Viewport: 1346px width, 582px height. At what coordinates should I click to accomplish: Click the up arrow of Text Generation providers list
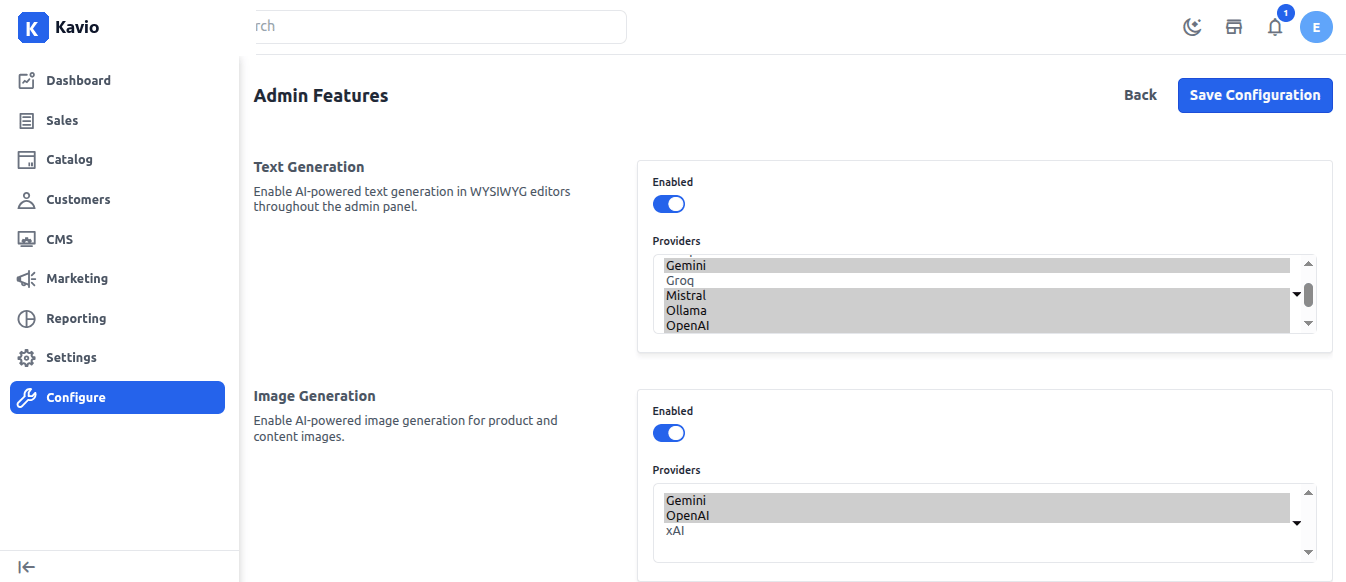(x=1308, y=264)
